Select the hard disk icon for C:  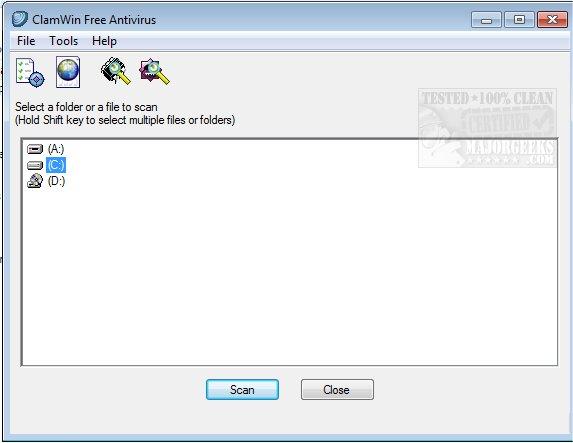click(x=35, y=166)
